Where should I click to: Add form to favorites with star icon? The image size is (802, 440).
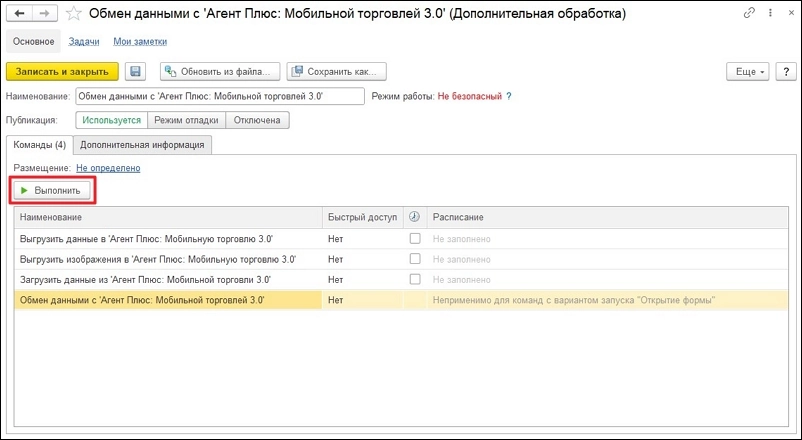pyautogui.click(x=74, y=13)
